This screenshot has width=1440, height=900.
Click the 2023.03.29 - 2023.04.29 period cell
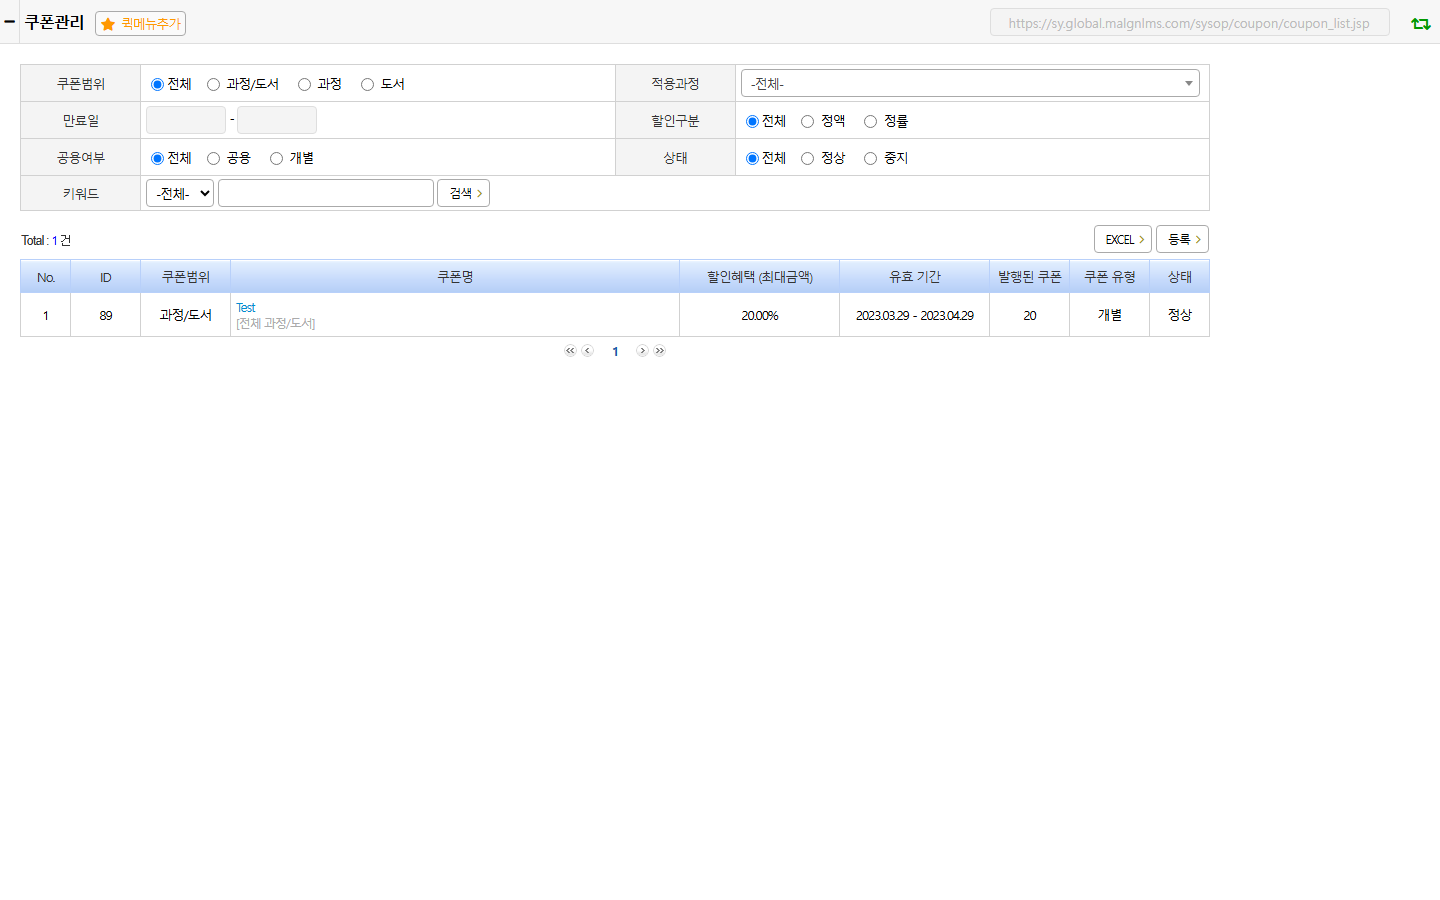915,315
